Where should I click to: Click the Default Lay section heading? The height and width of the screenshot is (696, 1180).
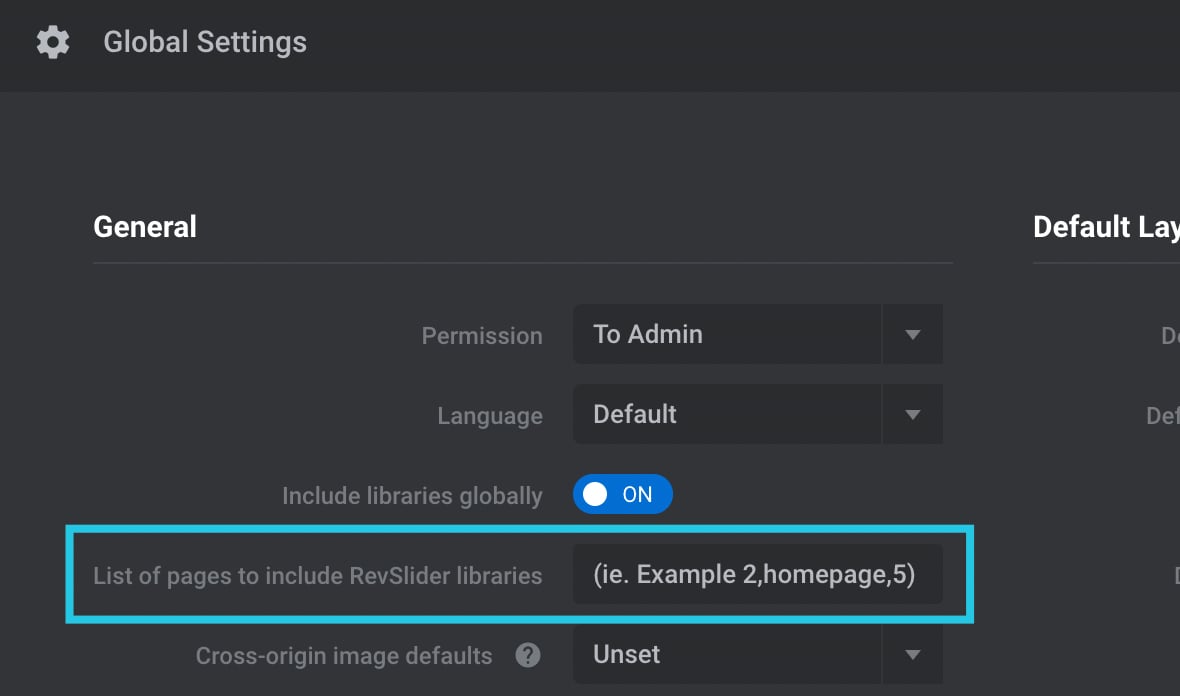tap(1106, 226)
